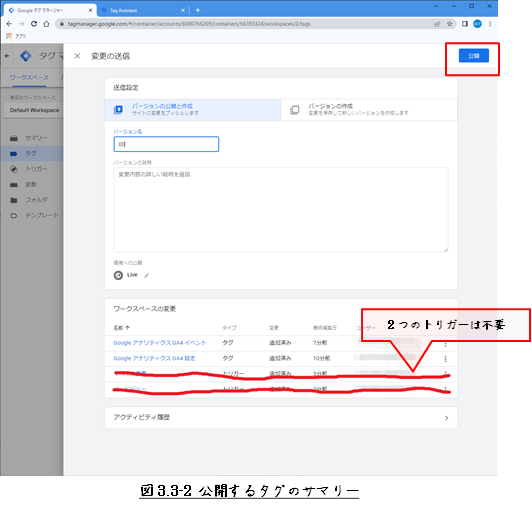Open アクティビティ履歴 row
This screenshot has height=523, width=532.
(x=281, y=418)
